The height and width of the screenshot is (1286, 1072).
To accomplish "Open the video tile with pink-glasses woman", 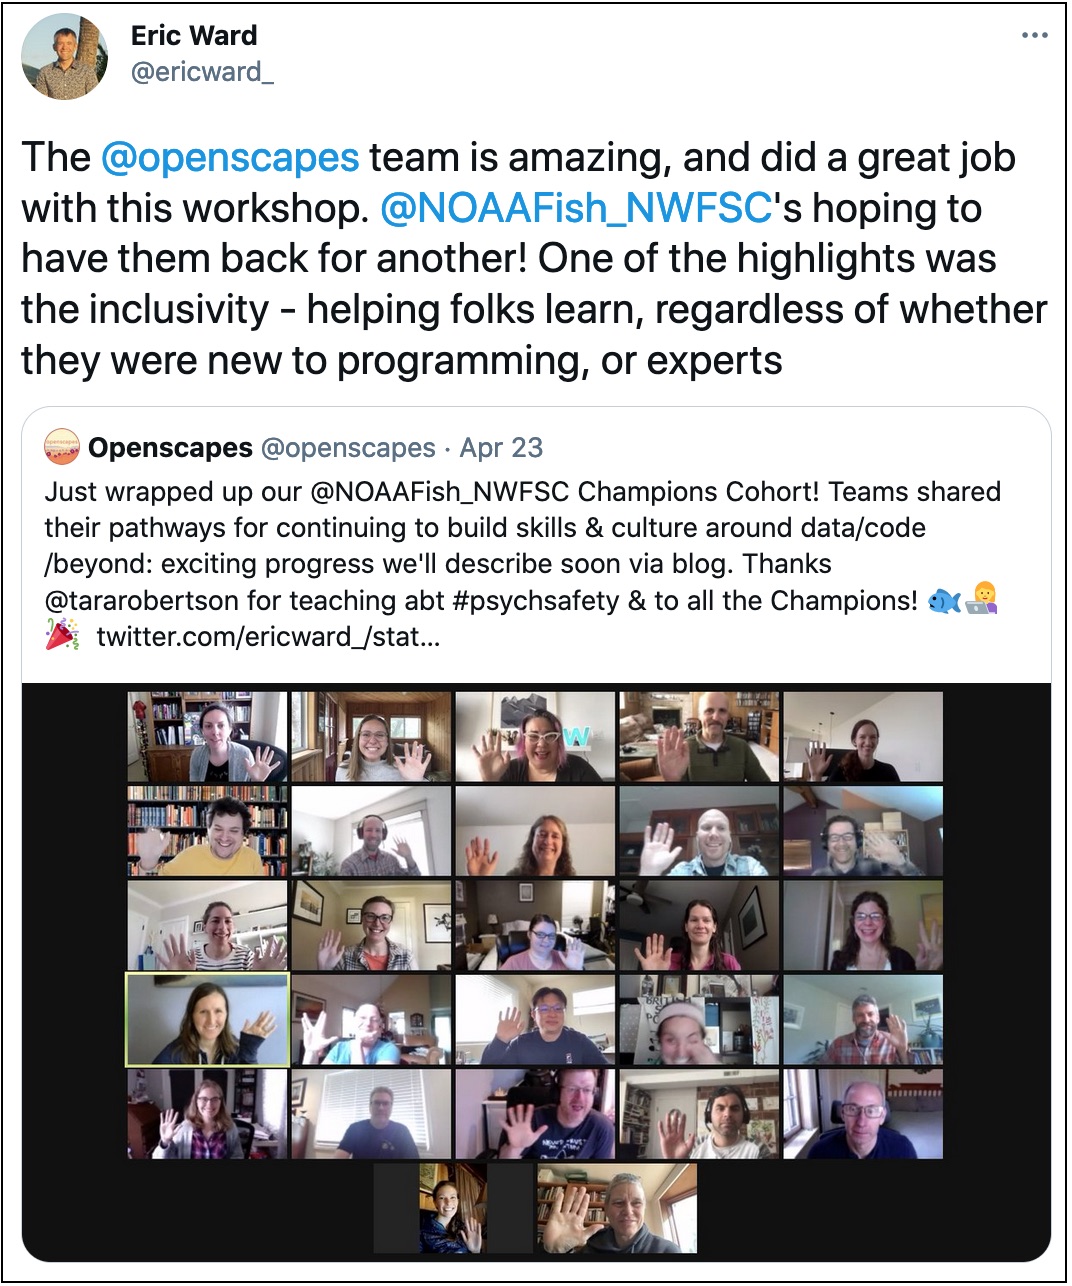I will (535, 736).
